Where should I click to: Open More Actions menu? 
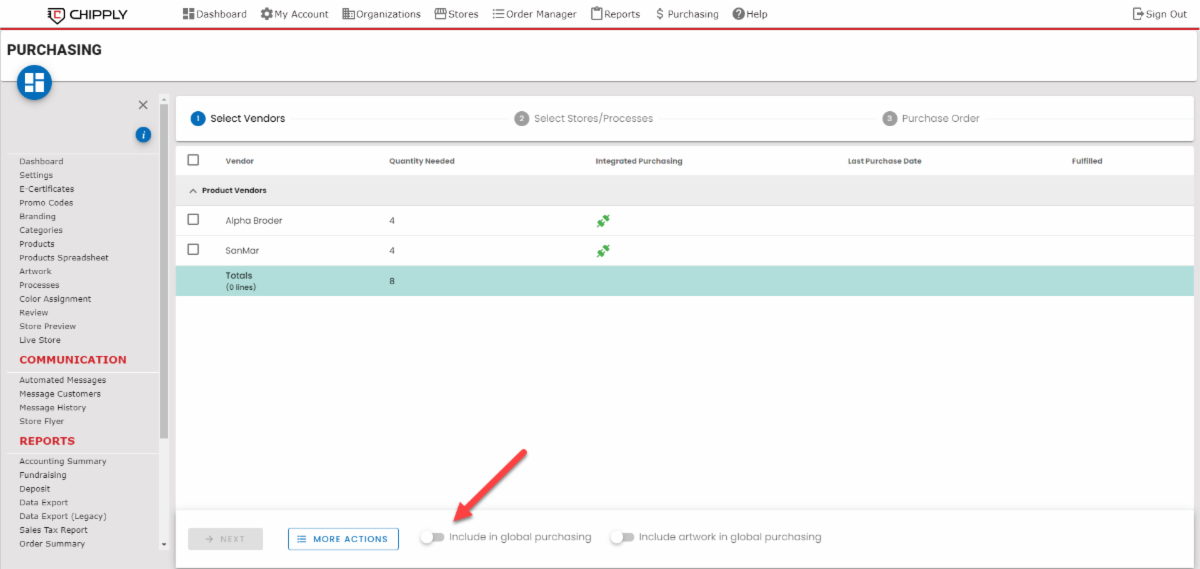coord(343,539)
